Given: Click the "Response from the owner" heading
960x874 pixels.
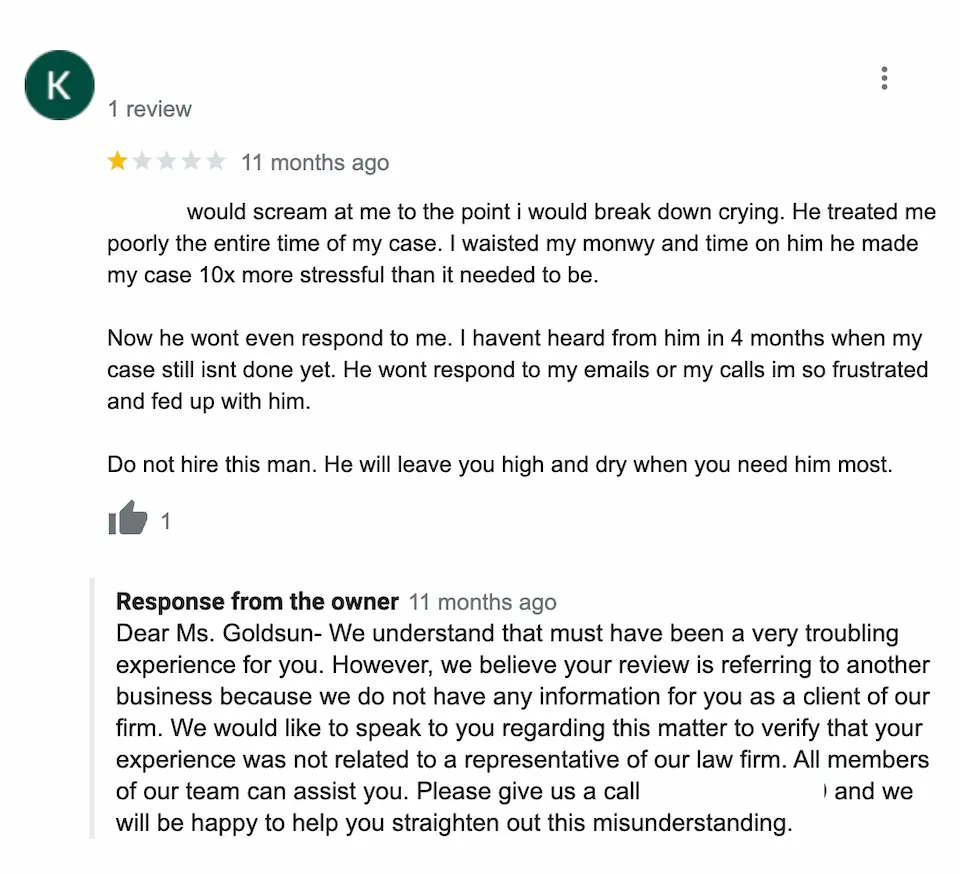Looking at the screenshot, I should (257, 601).
